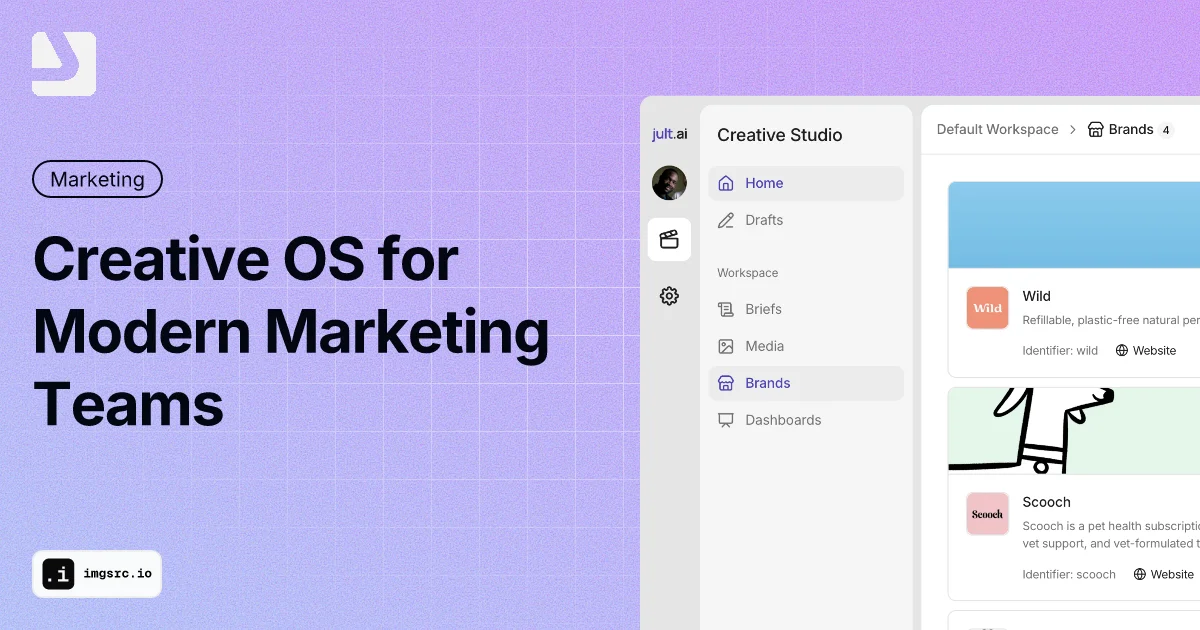Image resolution: width=1200 pixels, height=630 pixels.
Task: Click the Dashboards presentation icon
Action: 726,420
